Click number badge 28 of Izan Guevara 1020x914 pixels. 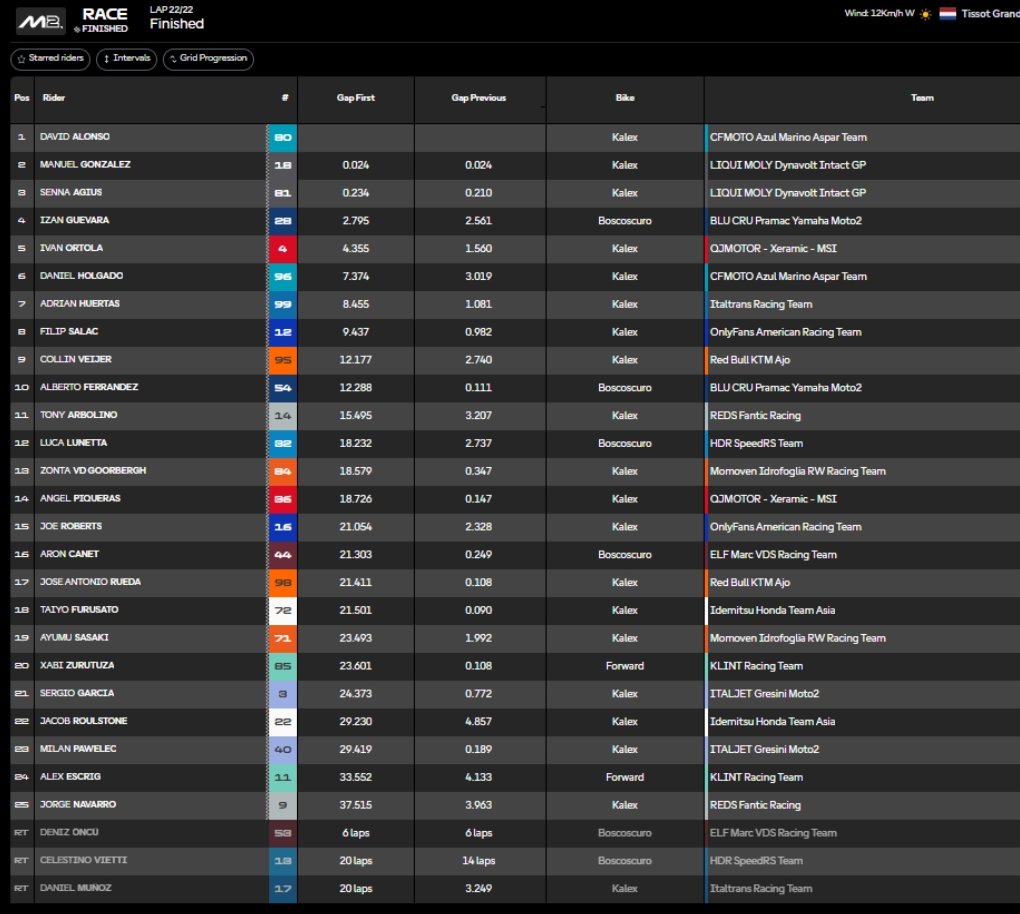tap(282, 221)
